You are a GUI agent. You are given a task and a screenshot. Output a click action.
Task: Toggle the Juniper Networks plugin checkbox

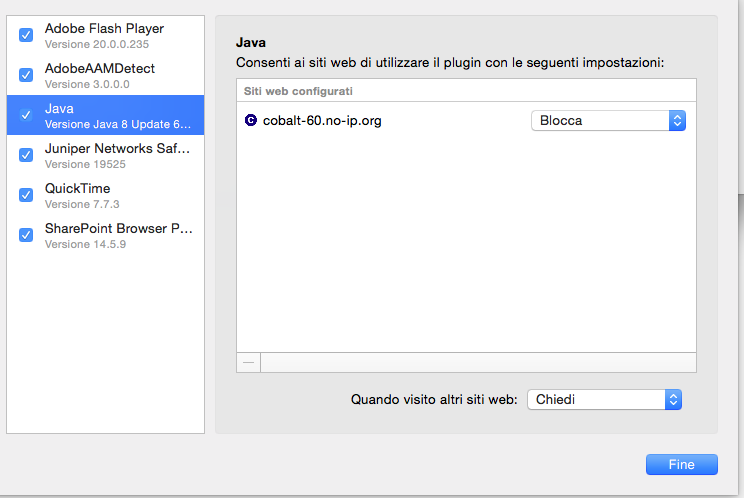click(26, 155)
